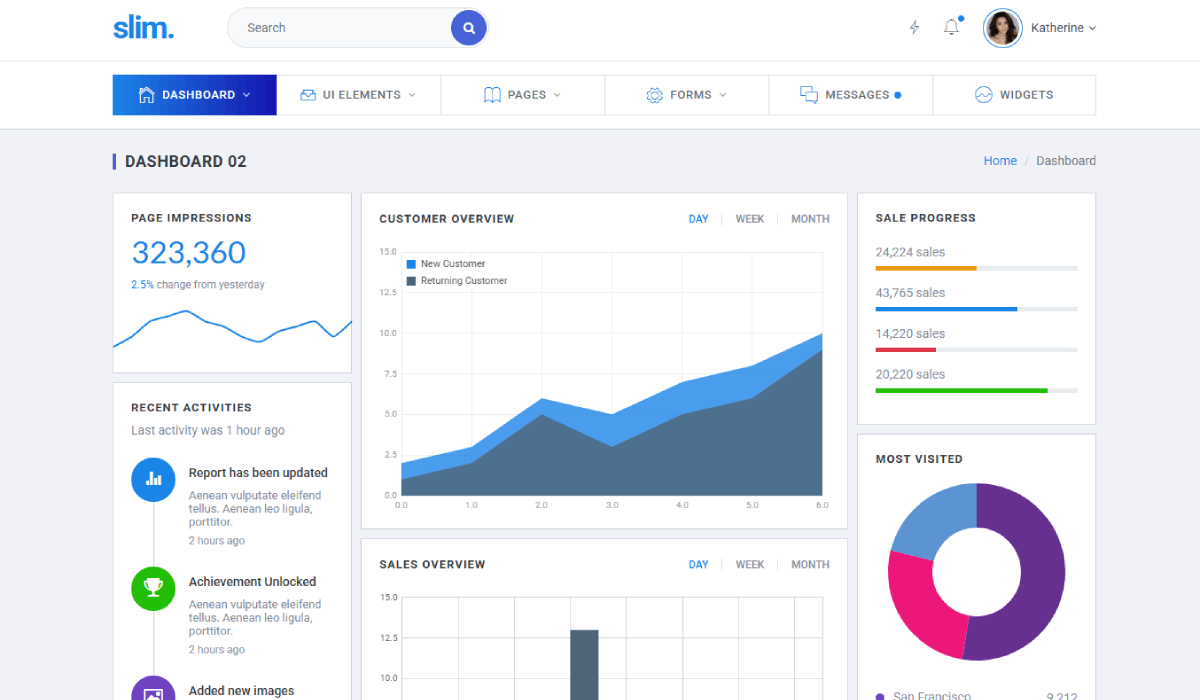Click the blue 43,765 sales progress bar
The image size is (1200, 700).
click(946, 309)
